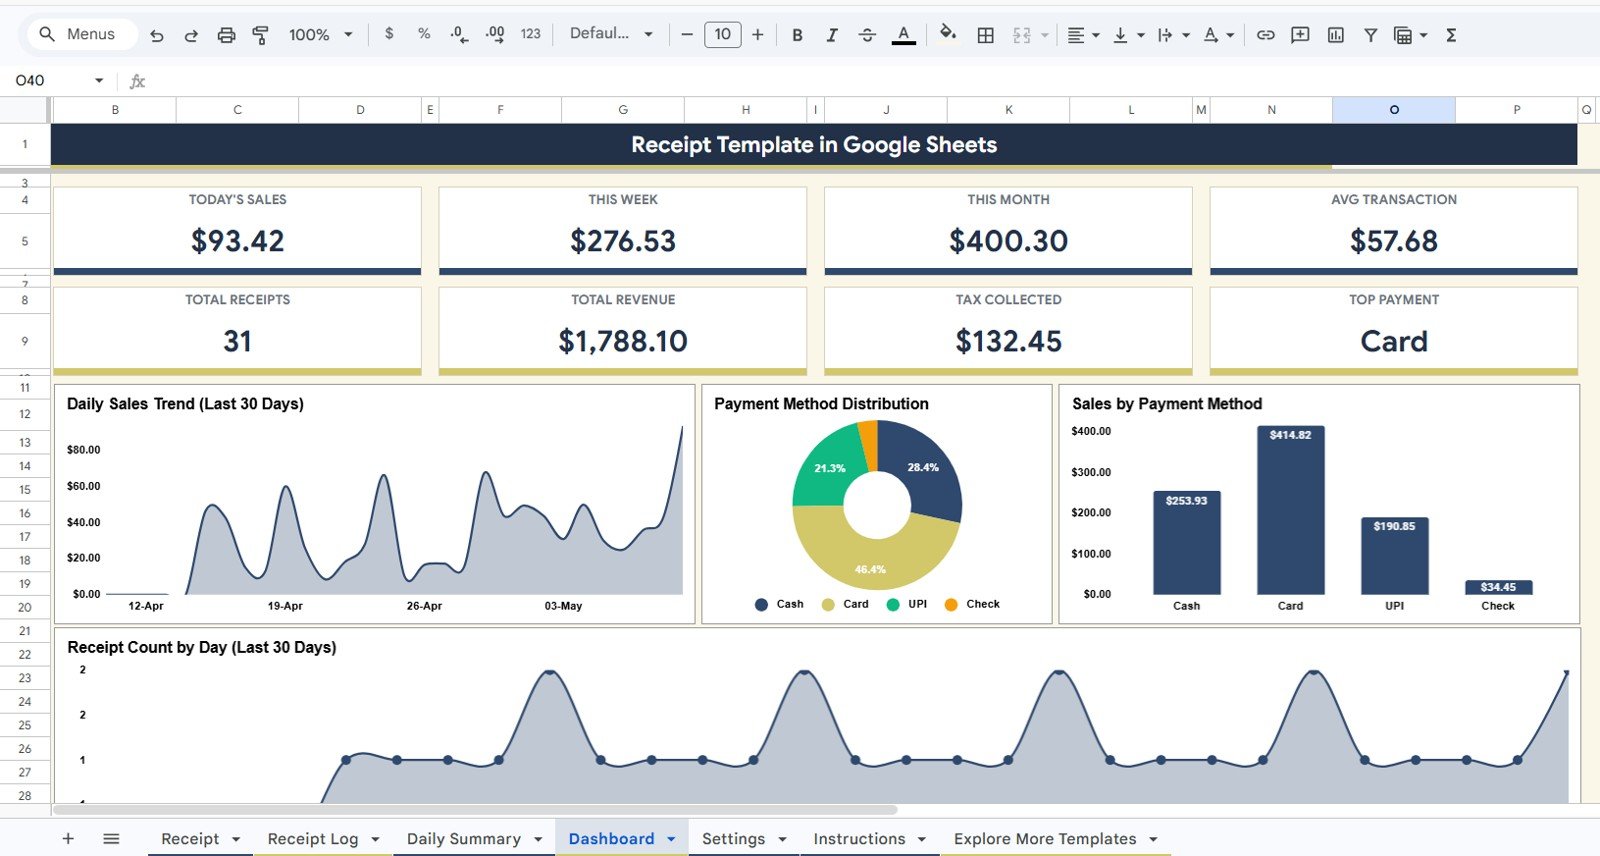Select column O header
This screenshot has height=856, width=1600.
tap(1393, 110)
